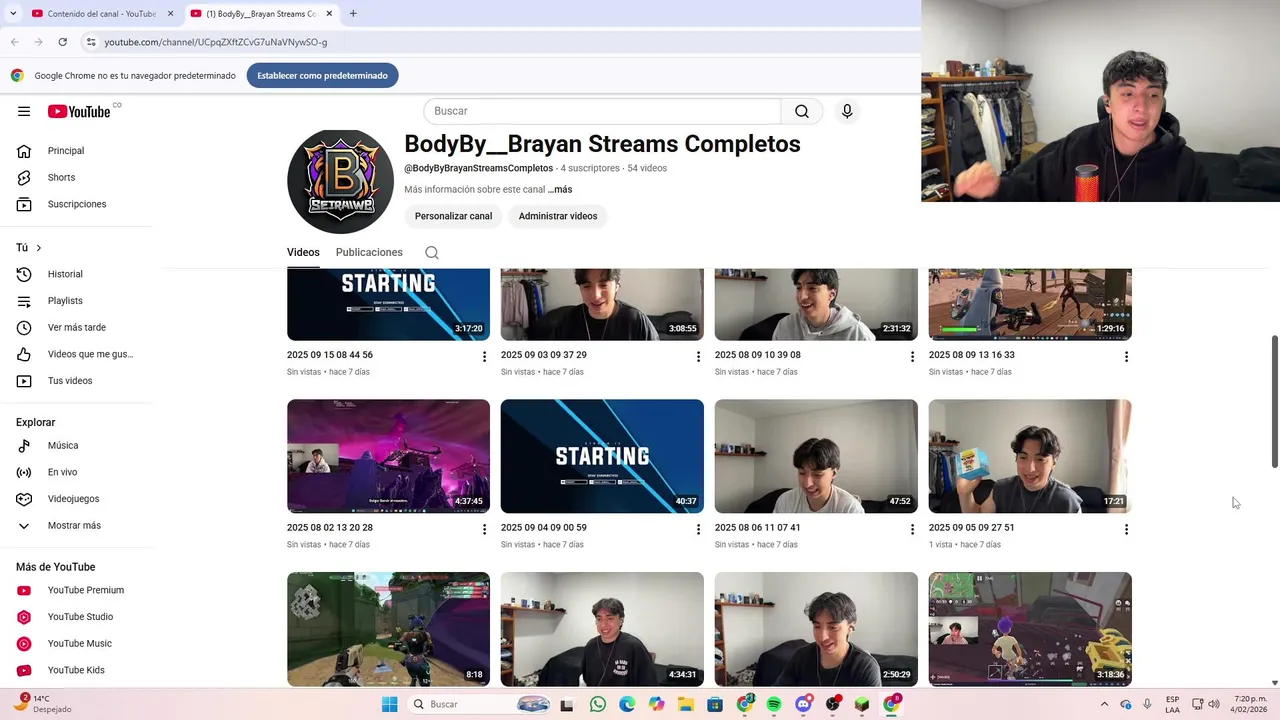Expand the Tú section
Screen dimensions: 1280x720
[29, 247]
